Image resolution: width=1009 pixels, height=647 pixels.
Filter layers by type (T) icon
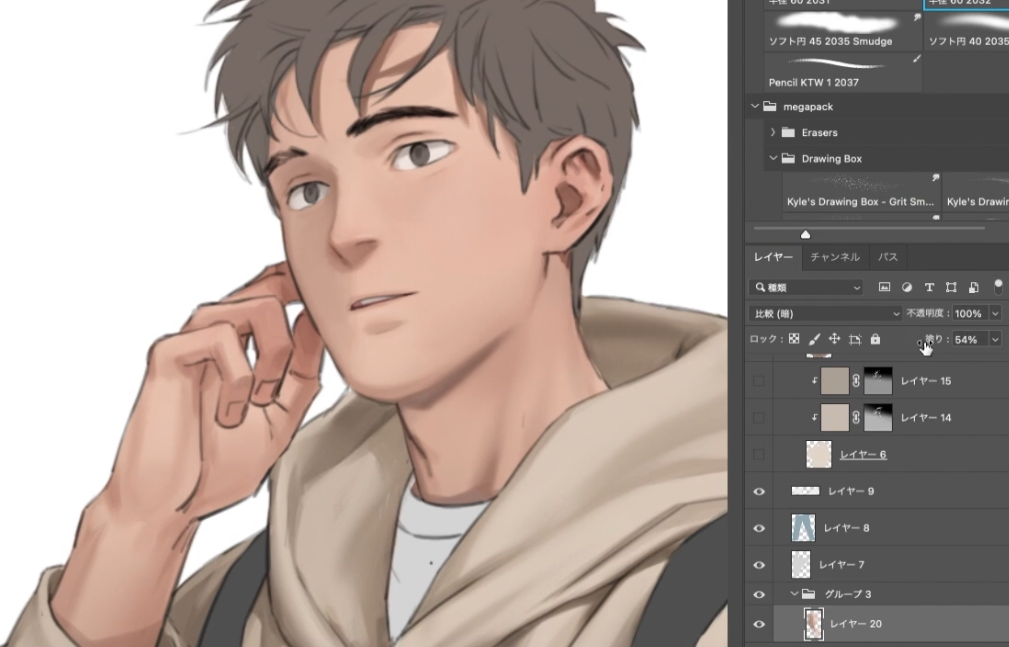click(929, 287)
